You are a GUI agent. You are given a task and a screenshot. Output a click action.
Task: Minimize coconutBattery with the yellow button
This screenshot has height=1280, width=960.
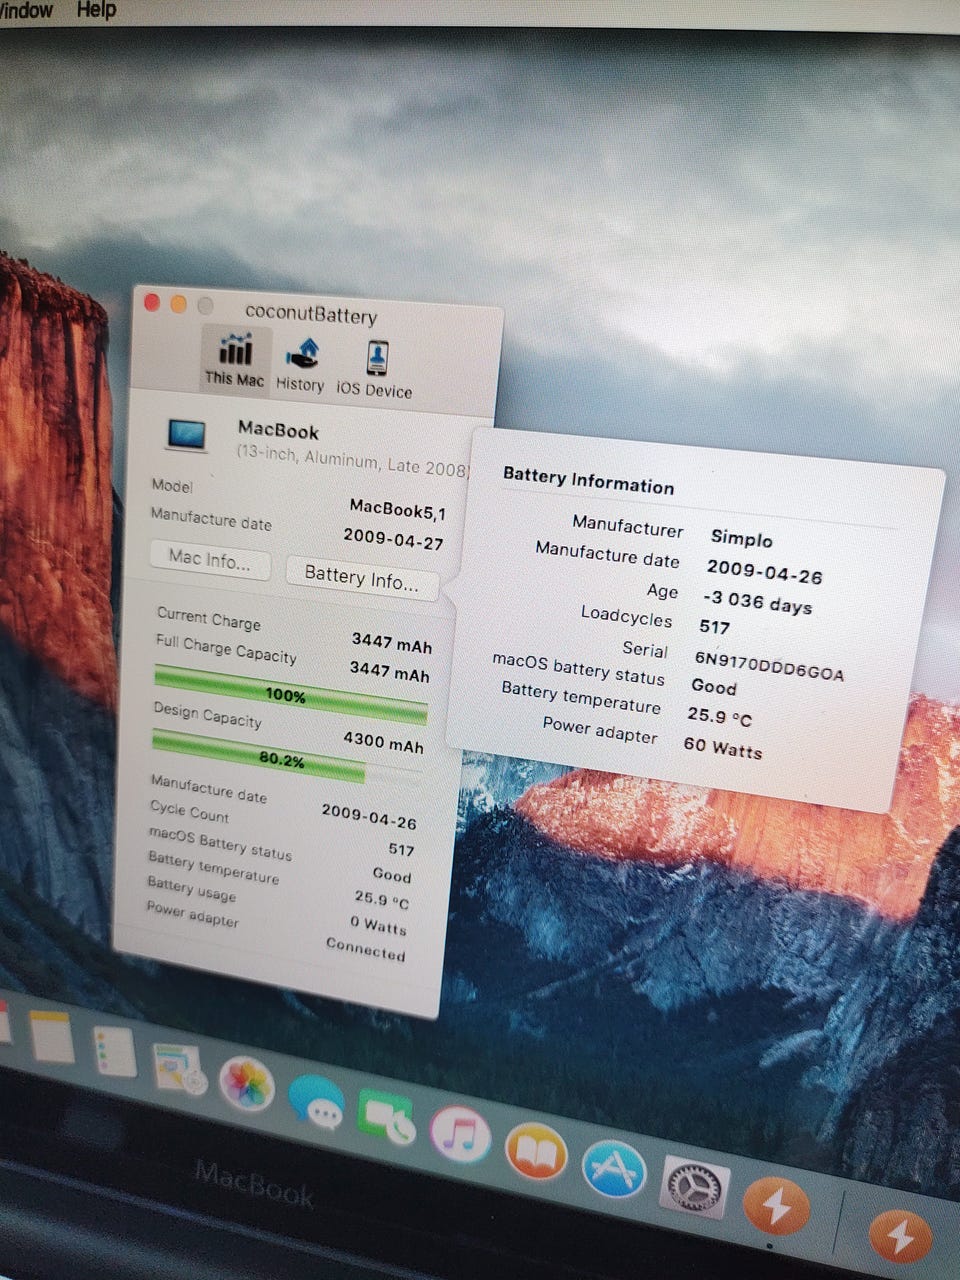179,304
